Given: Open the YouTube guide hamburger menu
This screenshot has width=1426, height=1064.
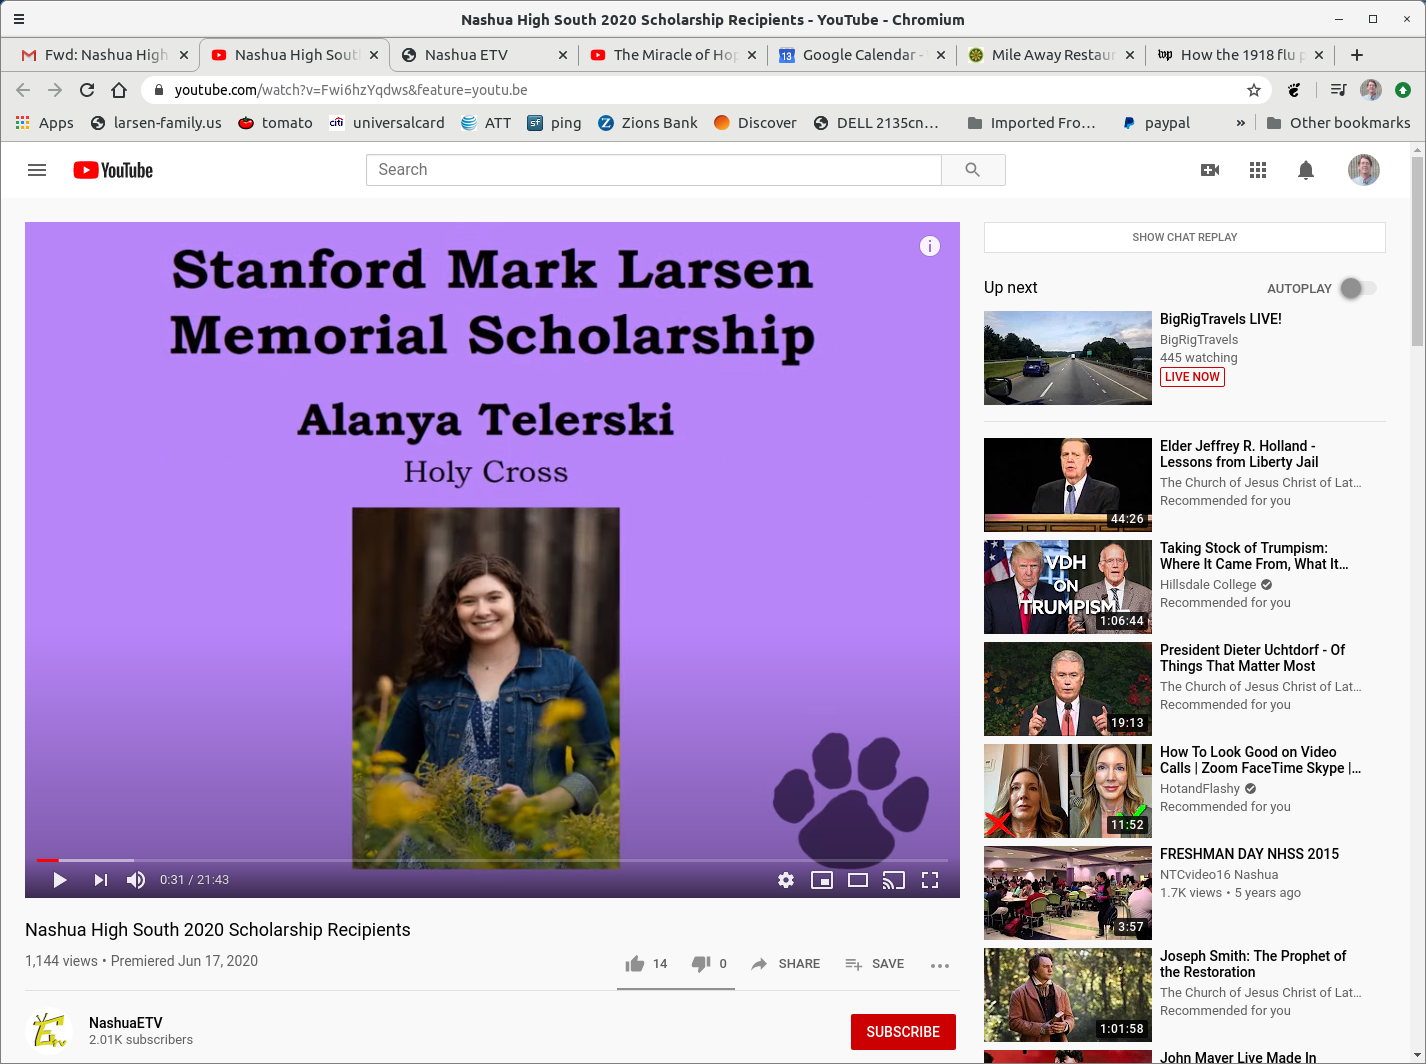Looking at the screenshot, I should point(37,170).
